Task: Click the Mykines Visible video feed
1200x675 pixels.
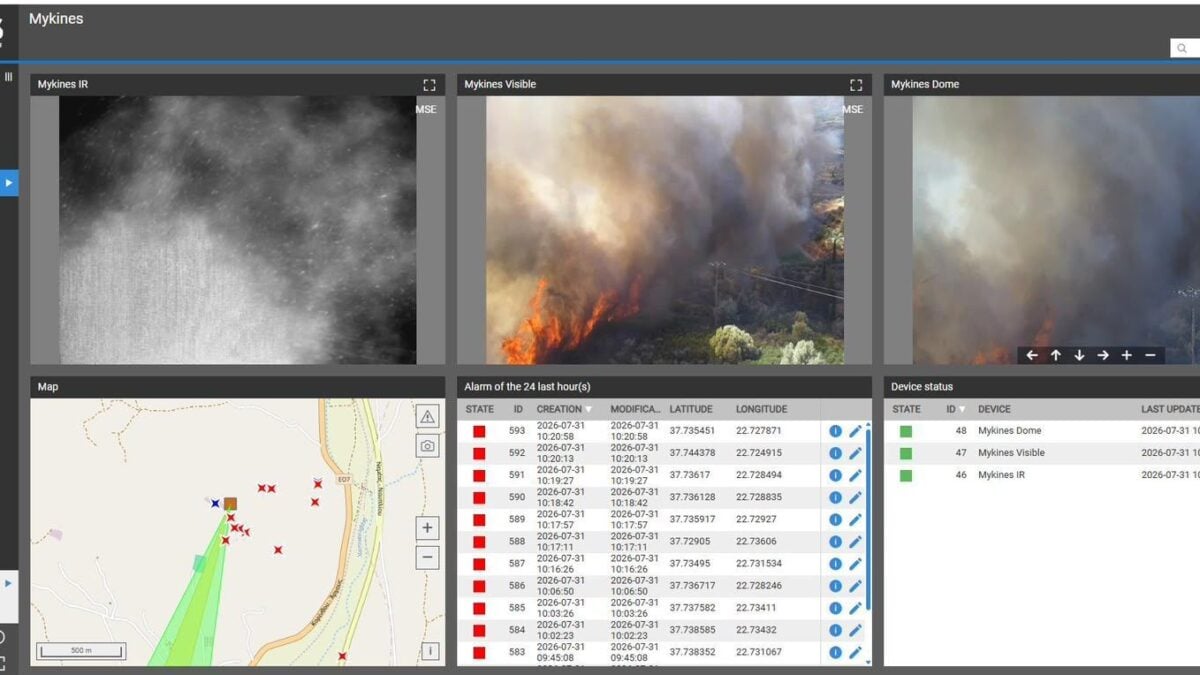Action: [665, 230]
